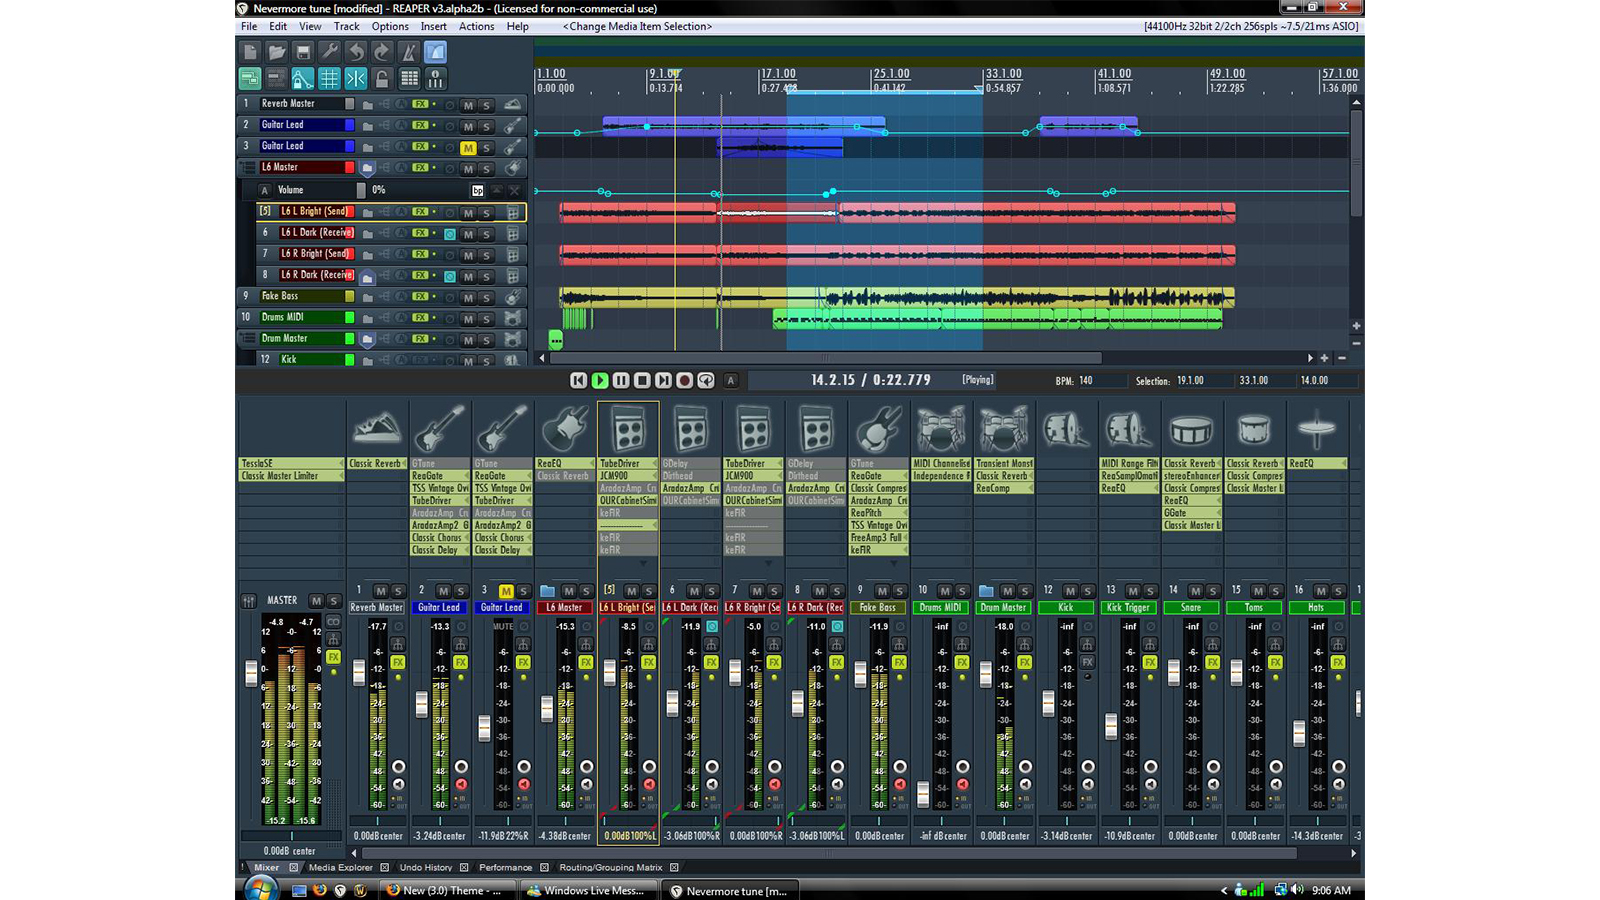
Task: Toggle envelope lock points icon
Action: (303, 78)
